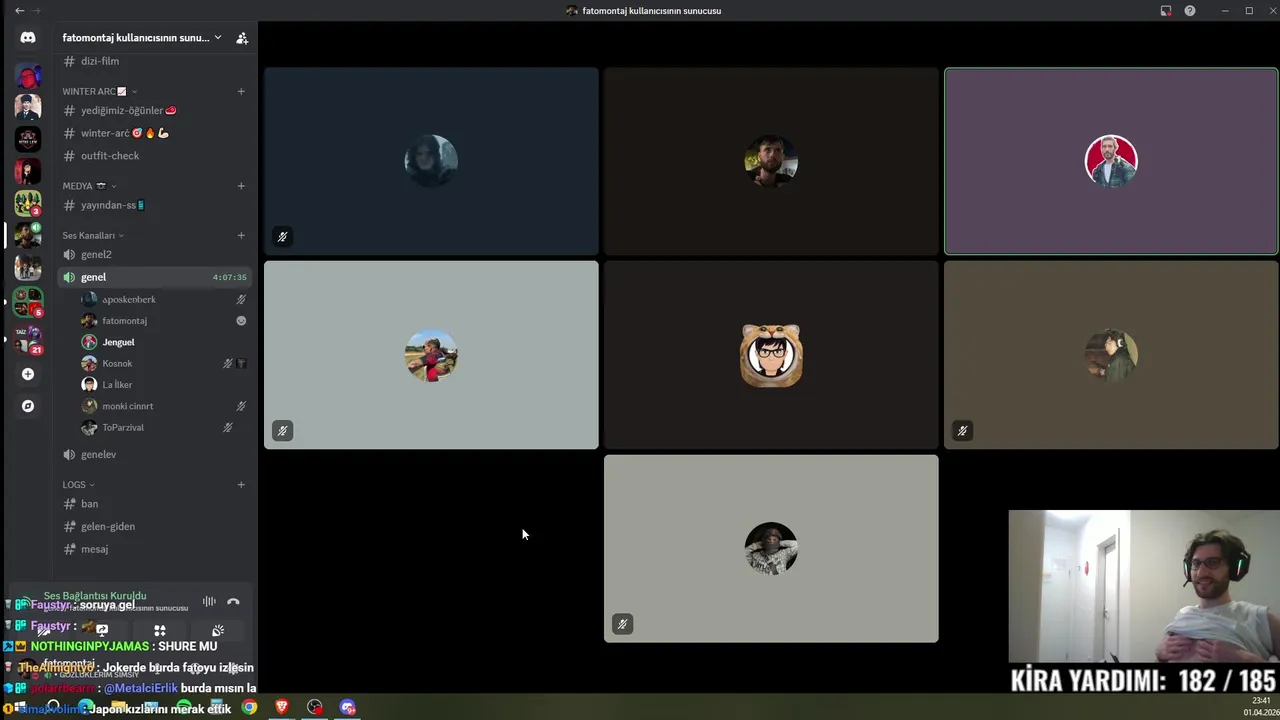Open the winter-arć channel
The width and height of the screenshot is (1280, 720).
click(155, 133)
